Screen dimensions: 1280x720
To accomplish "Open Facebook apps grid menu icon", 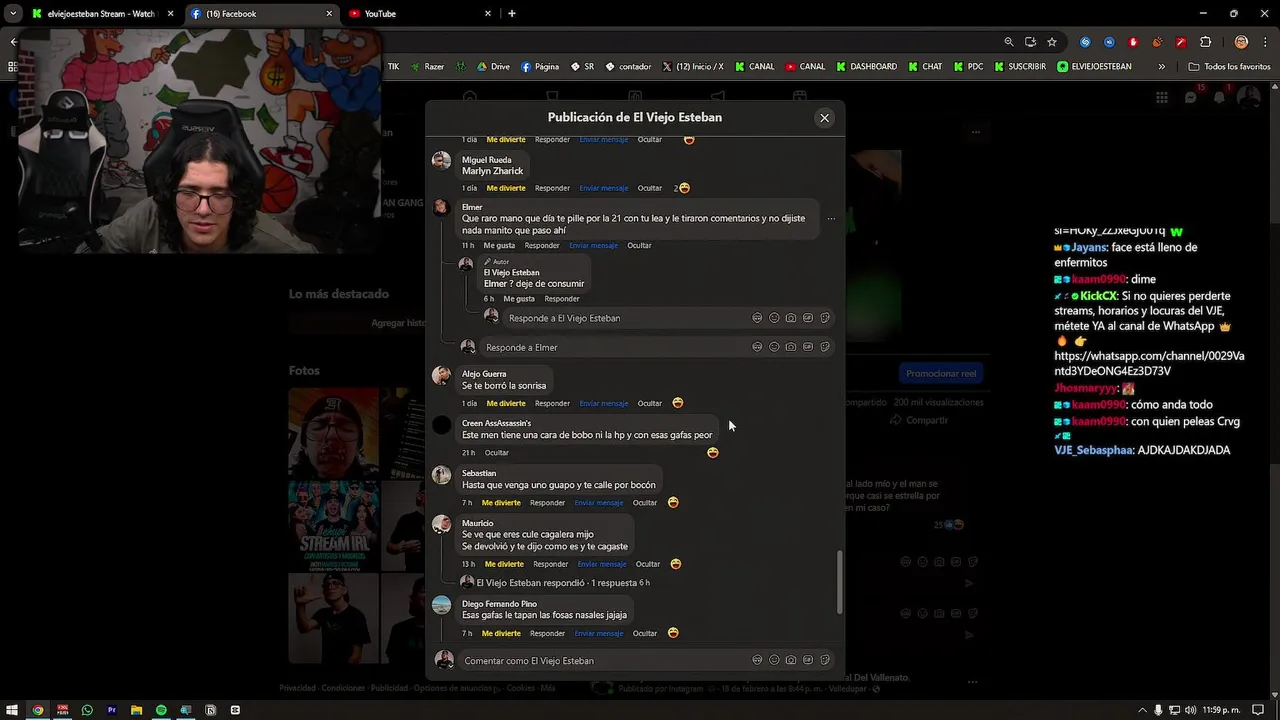I will pos(1161,97).
